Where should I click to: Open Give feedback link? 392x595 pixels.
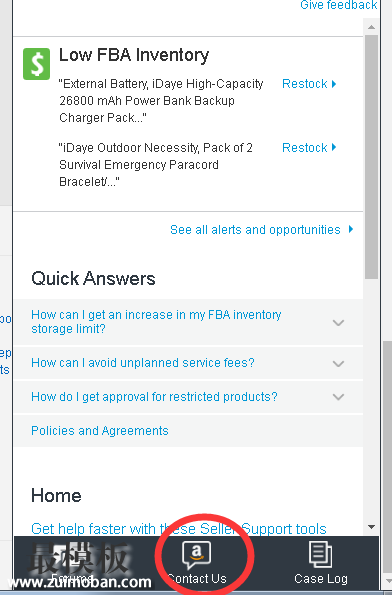[339, 5]
